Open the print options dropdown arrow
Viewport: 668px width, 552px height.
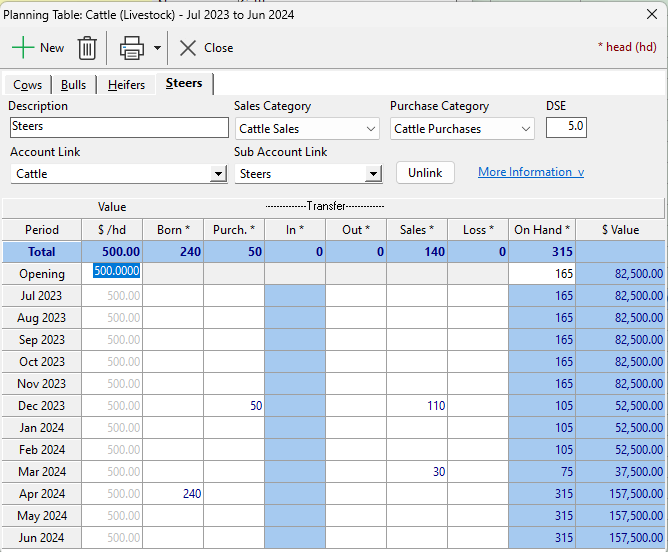tap(157, 48)
